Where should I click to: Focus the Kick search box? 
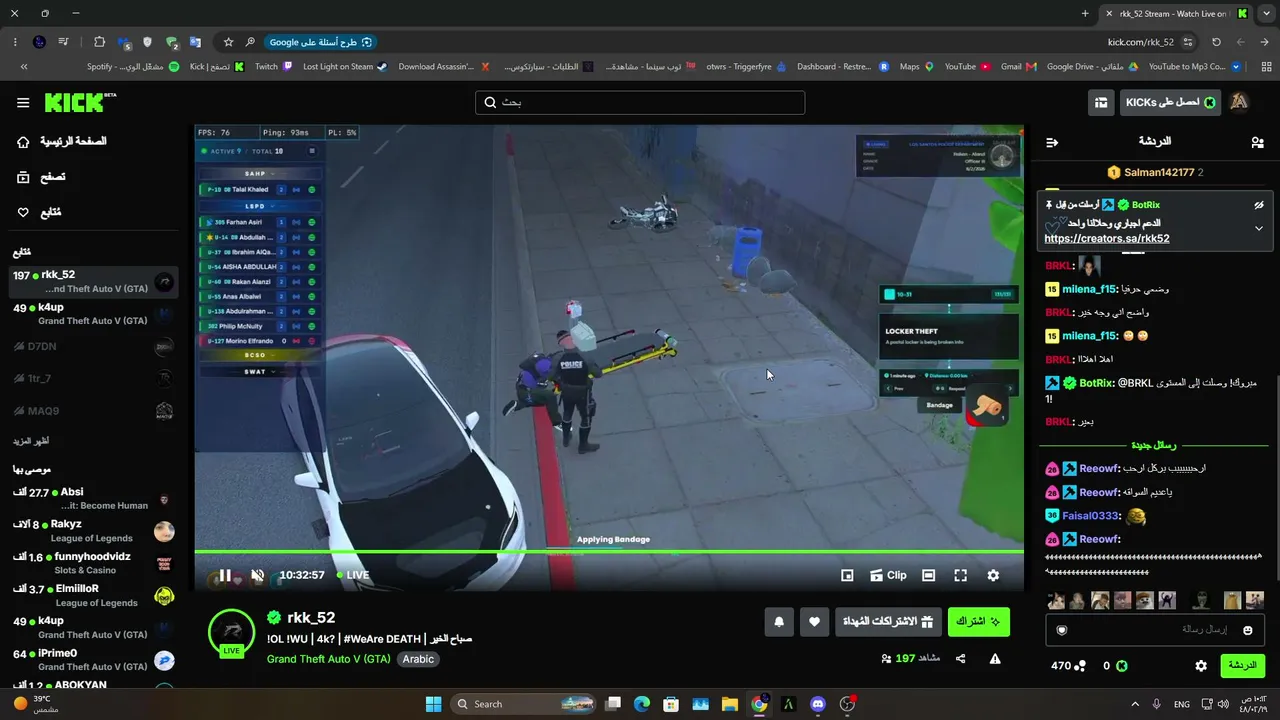tap(640, 102)
